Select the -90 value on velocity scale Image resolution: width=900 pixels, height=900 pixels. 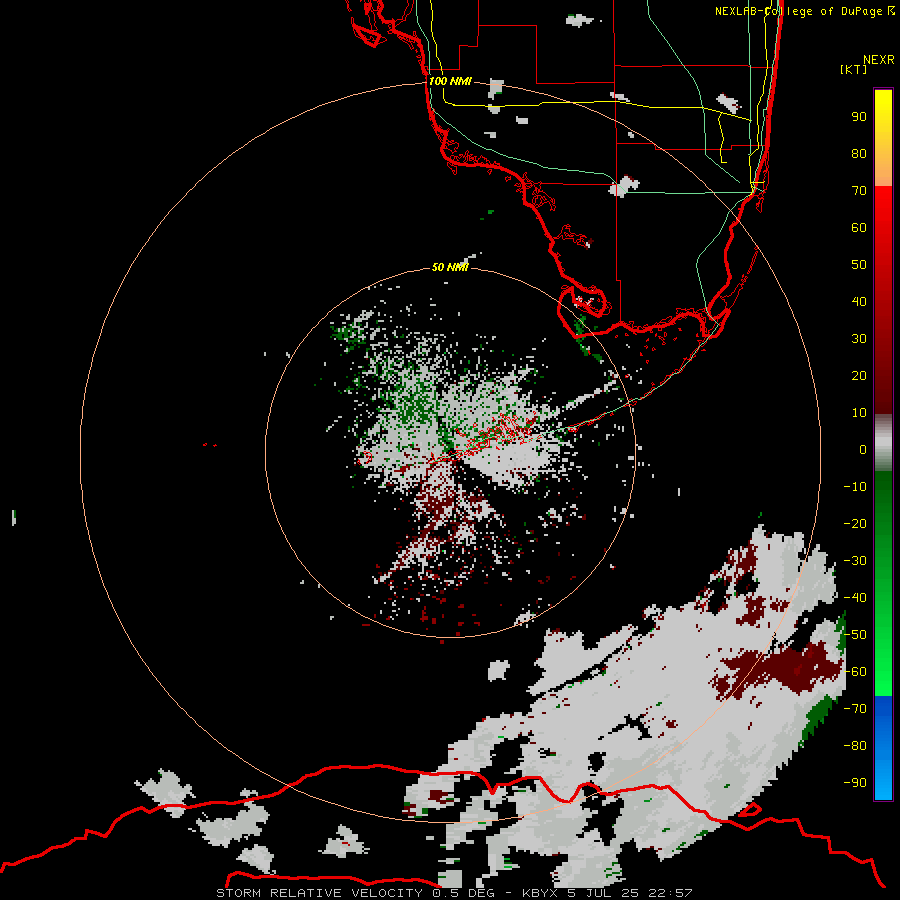(855, 783)
